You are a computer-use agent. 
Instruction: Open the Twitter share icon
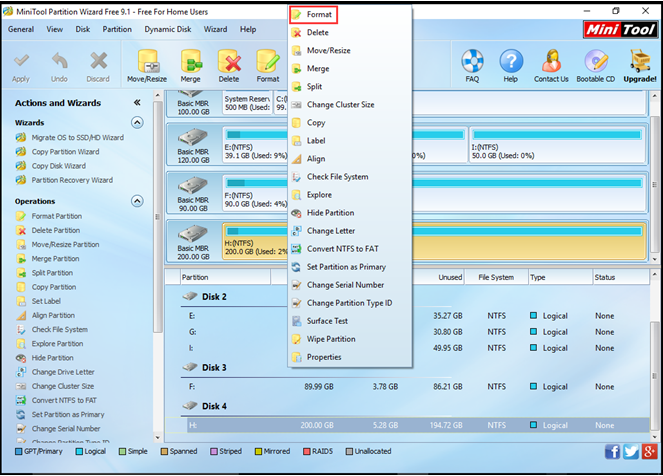(631, 452)
